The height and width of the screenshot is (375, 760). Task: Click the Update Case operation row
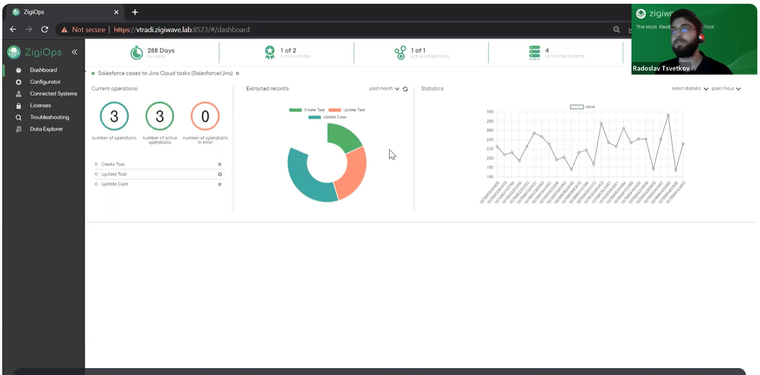click(x=159, y=184)
